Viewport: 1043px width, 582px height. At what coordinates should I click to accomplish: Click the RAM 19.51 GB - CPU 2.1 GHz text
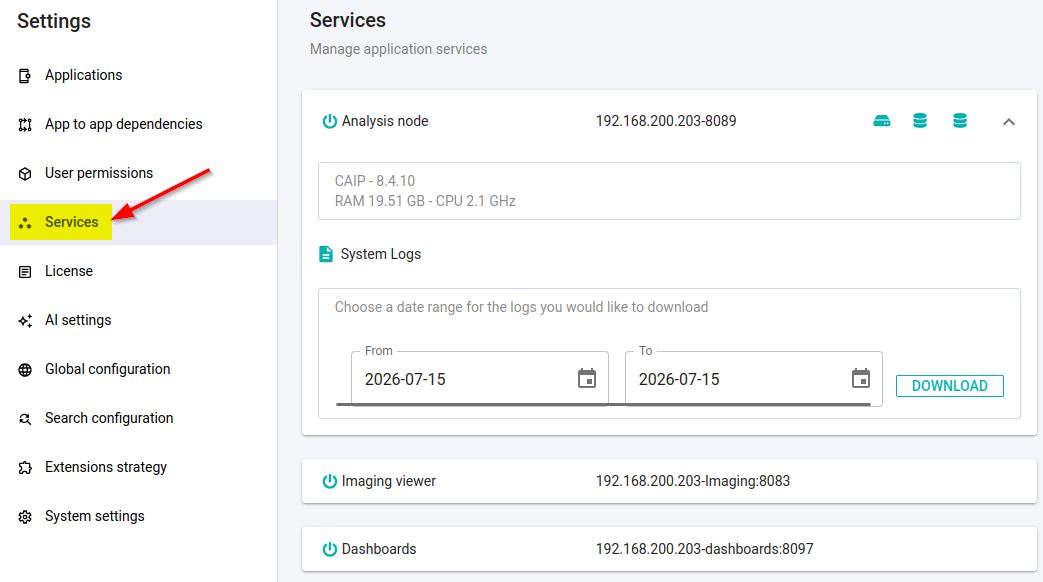425,201
